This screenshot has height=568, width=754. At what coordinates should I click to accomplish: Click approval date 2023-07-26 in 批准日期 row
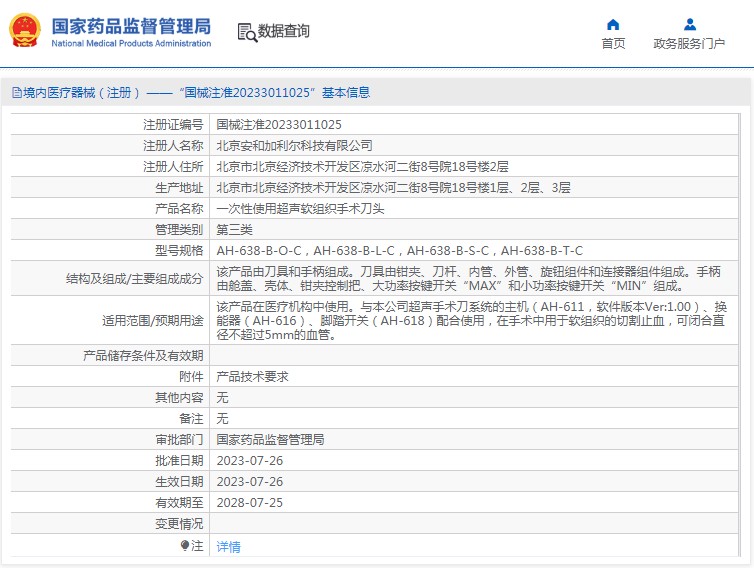[x=250, y=461]
